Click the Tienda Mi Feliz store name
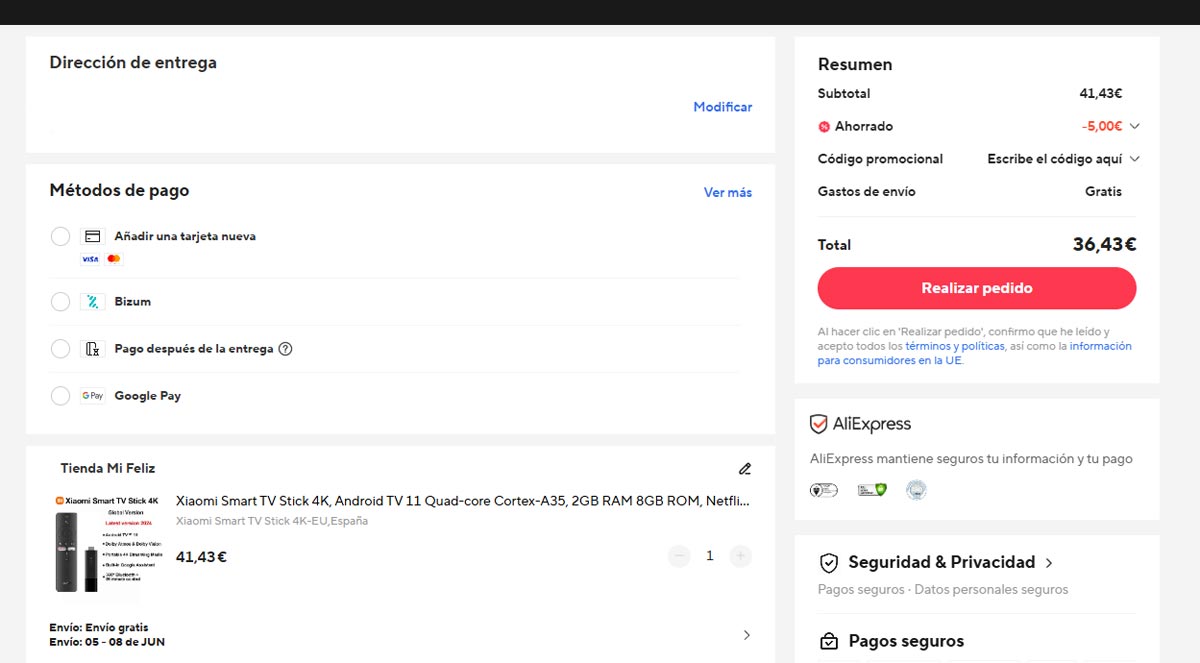The image size is (1200, 663). click(108, 468)
